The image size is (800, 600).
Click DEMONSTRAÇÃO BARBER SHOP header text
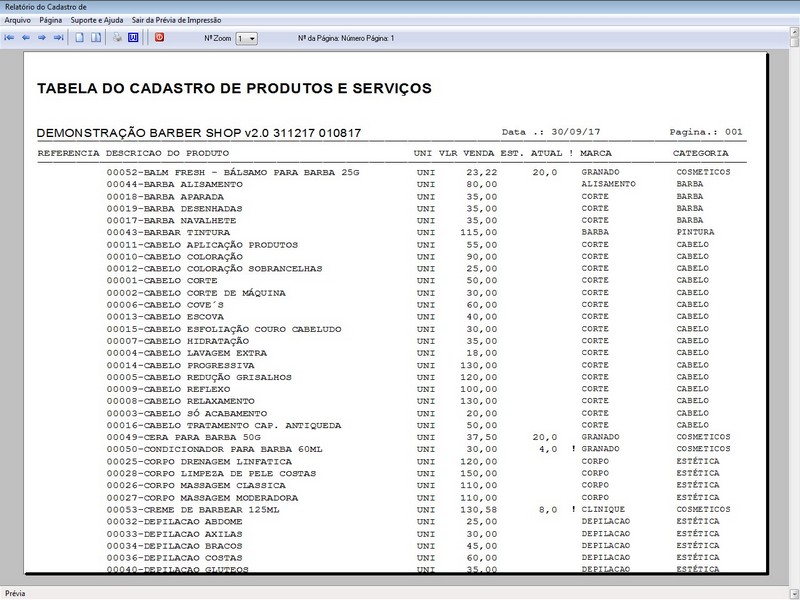199,133
